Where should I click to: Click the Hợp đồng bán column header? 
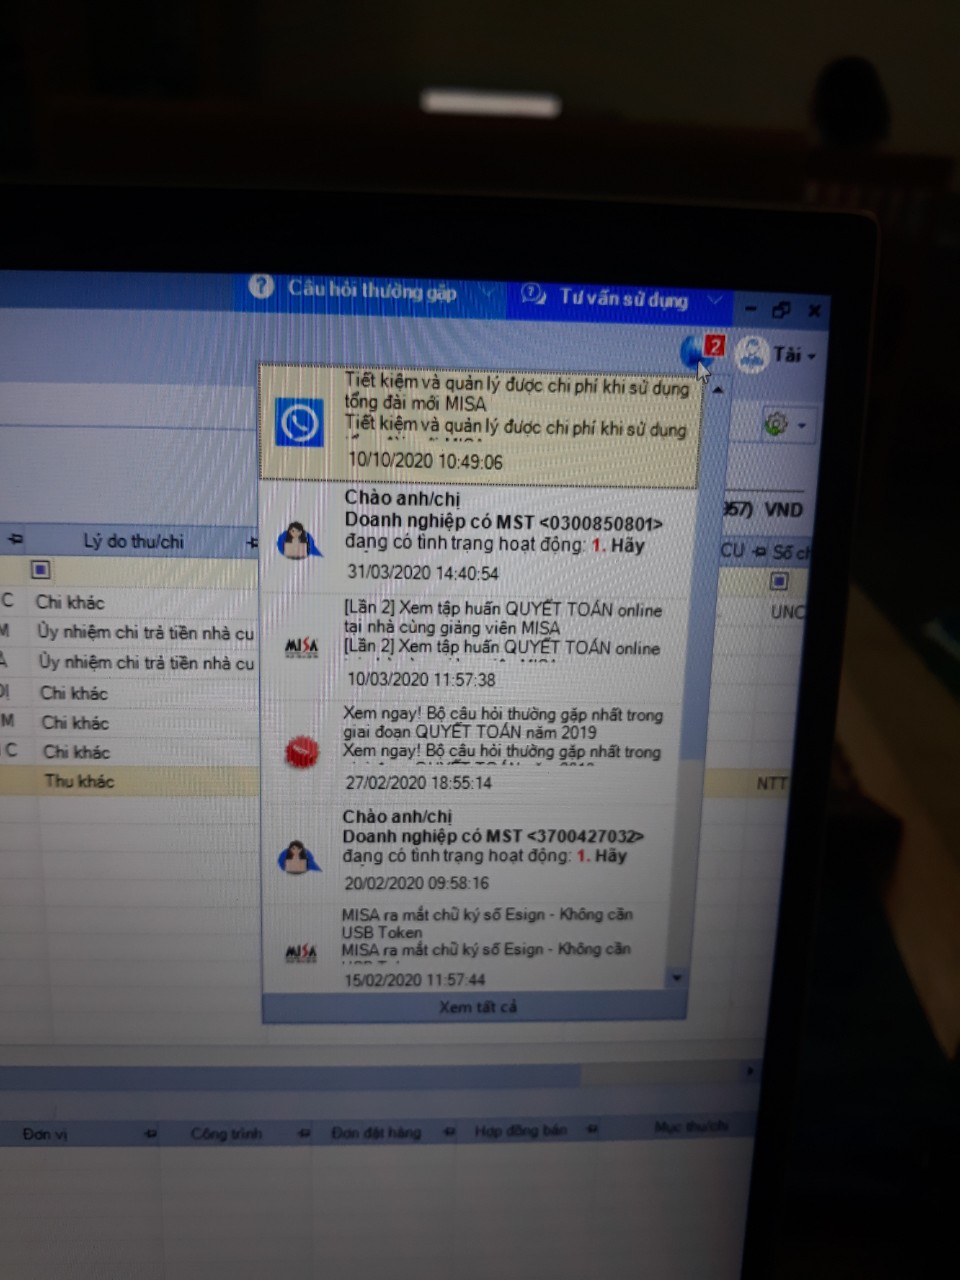(520, 1131)
